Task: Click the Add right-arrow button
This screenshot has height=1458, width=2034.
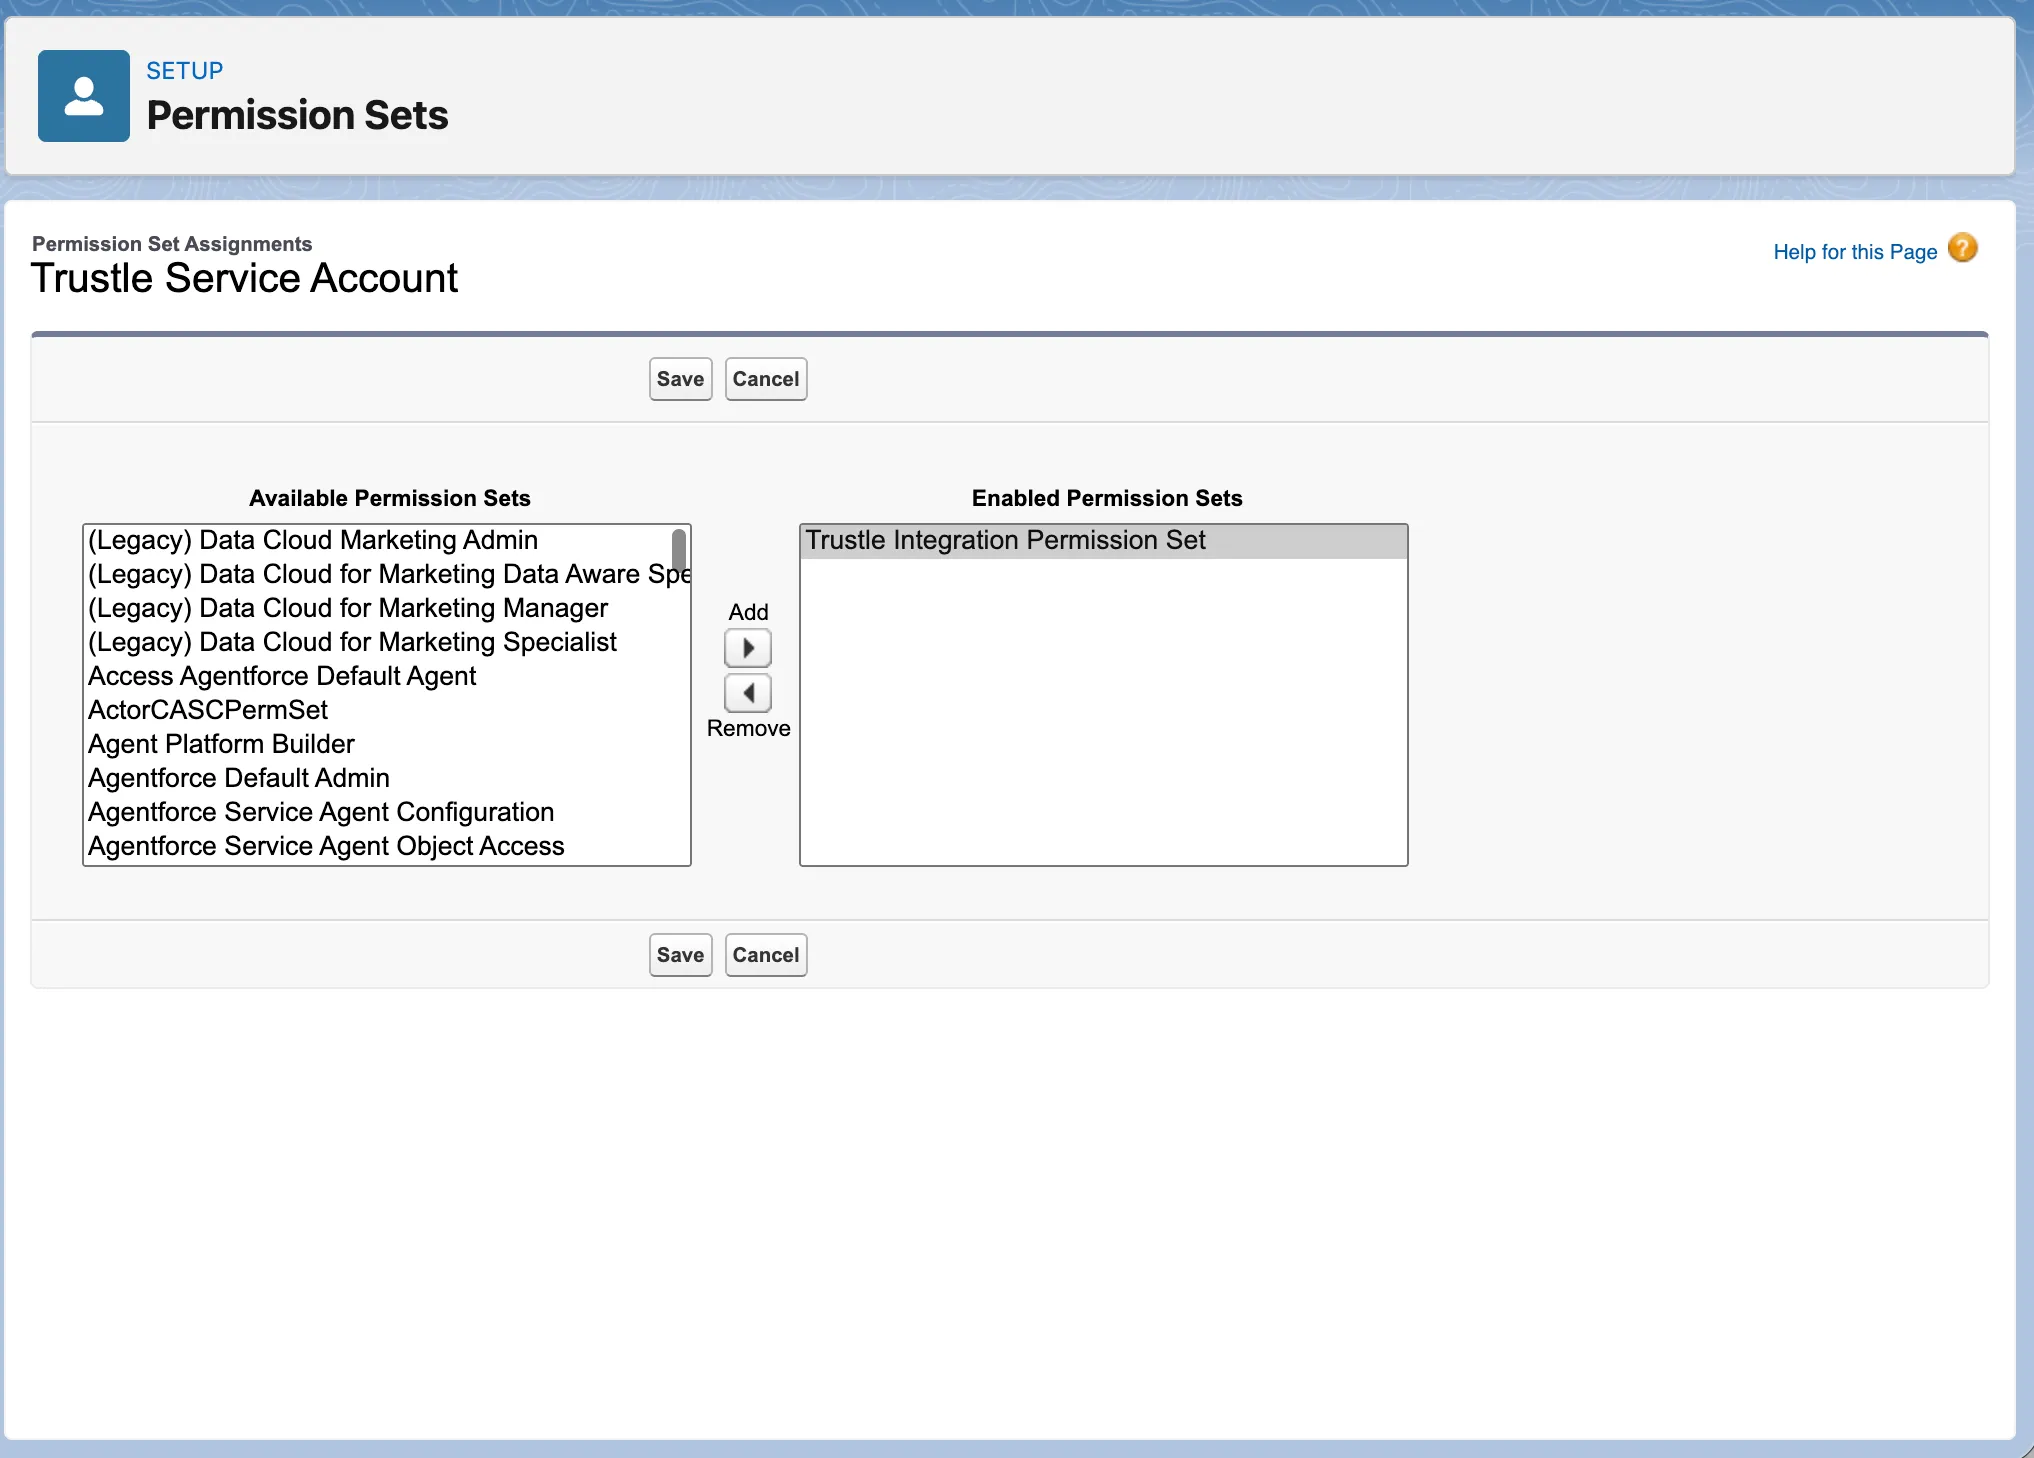Action: pyautogui.click(x=748, y=648)
